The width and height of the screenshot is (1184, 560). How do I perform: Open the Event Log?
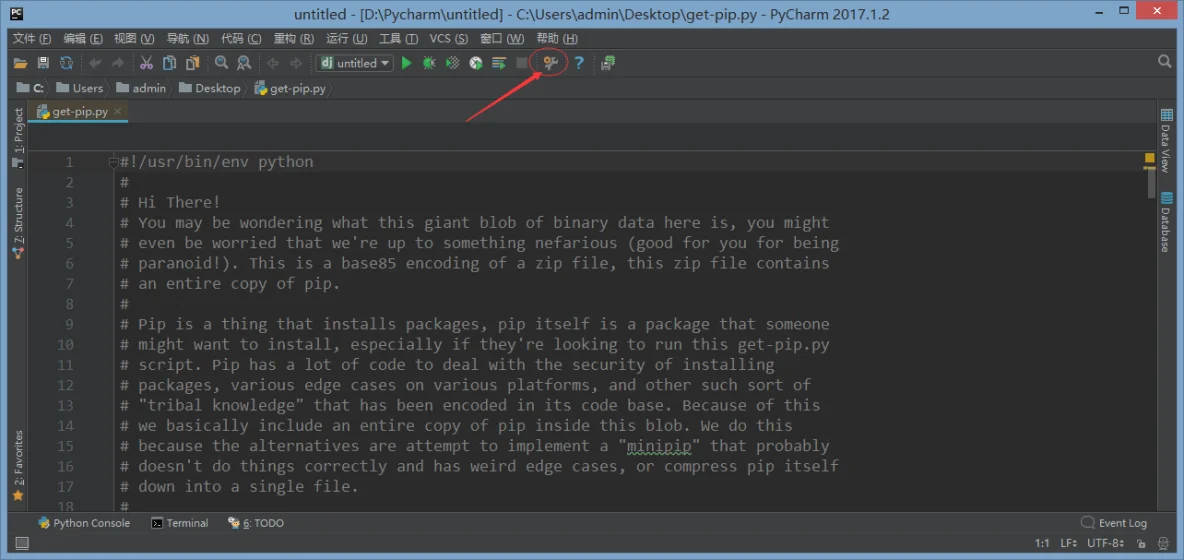click(1114, 523)
